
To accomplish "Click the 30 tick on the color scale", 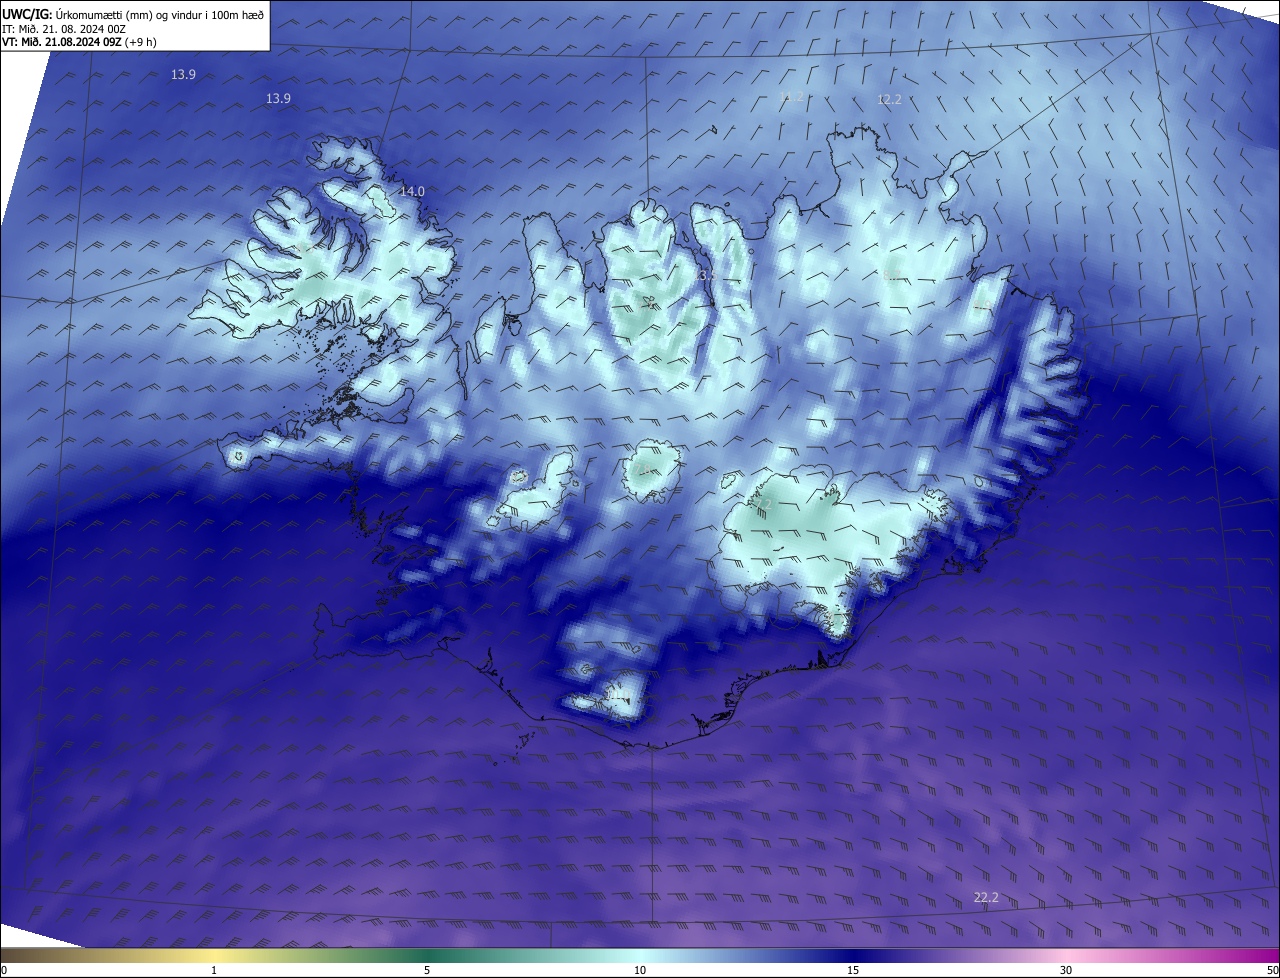I will click(1066, 970).
